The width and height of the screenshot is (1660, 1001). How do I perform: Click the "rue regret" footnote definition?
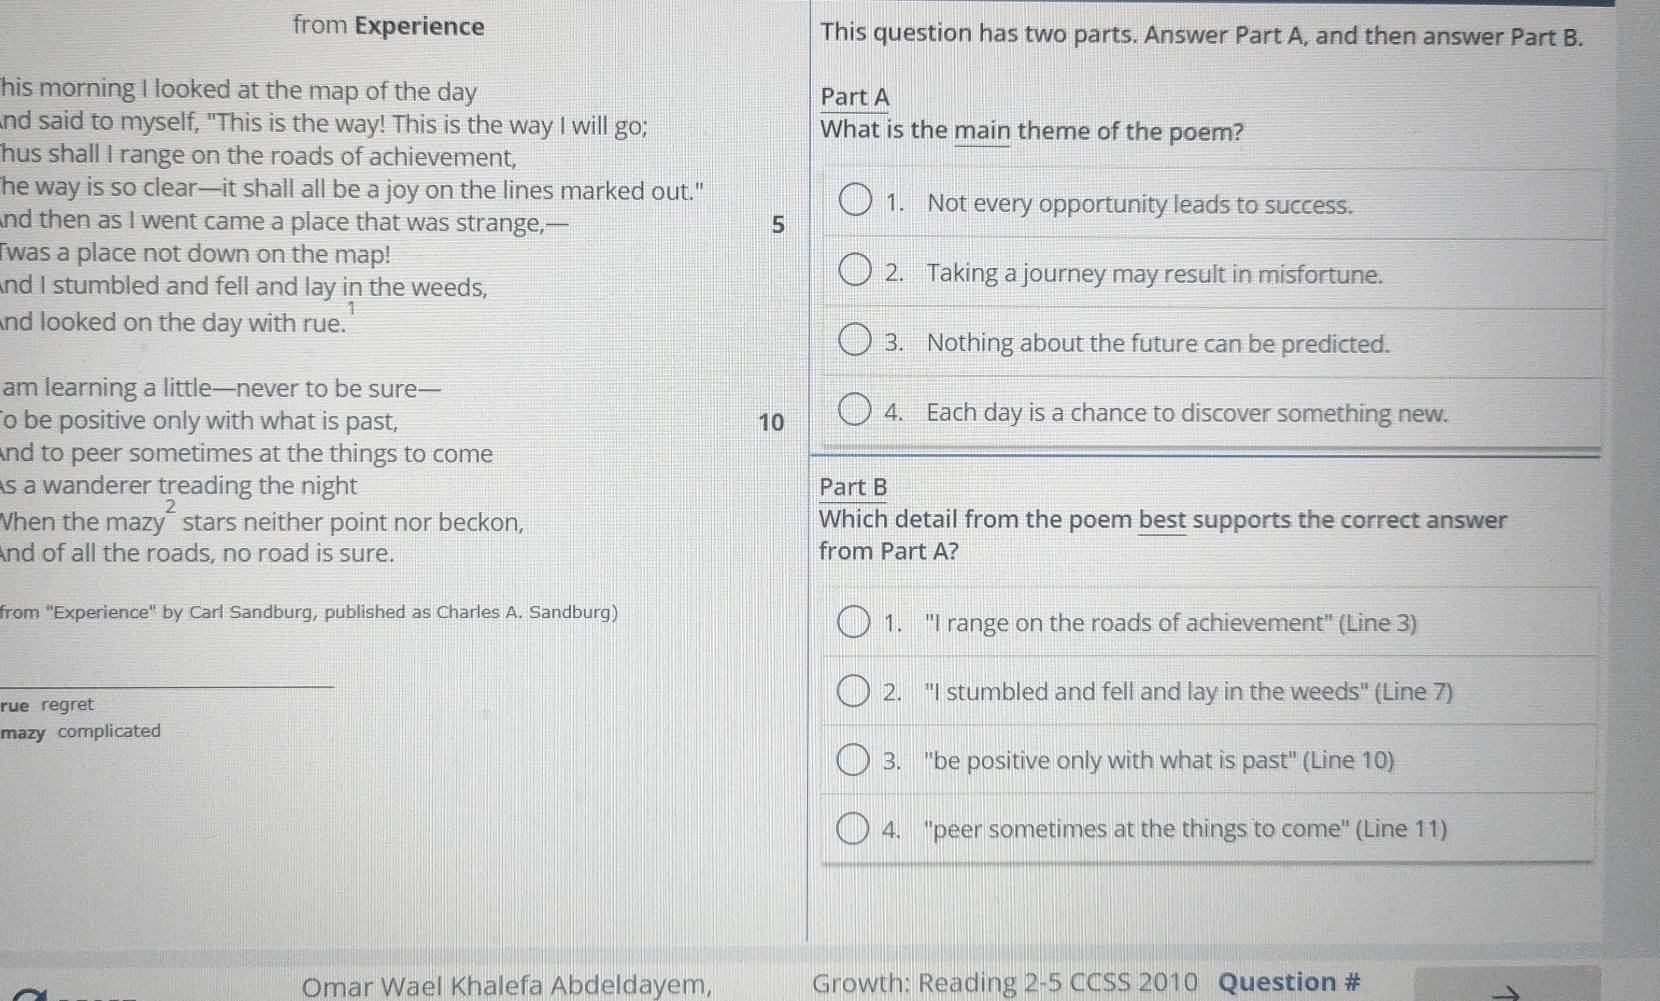[47, 705]
